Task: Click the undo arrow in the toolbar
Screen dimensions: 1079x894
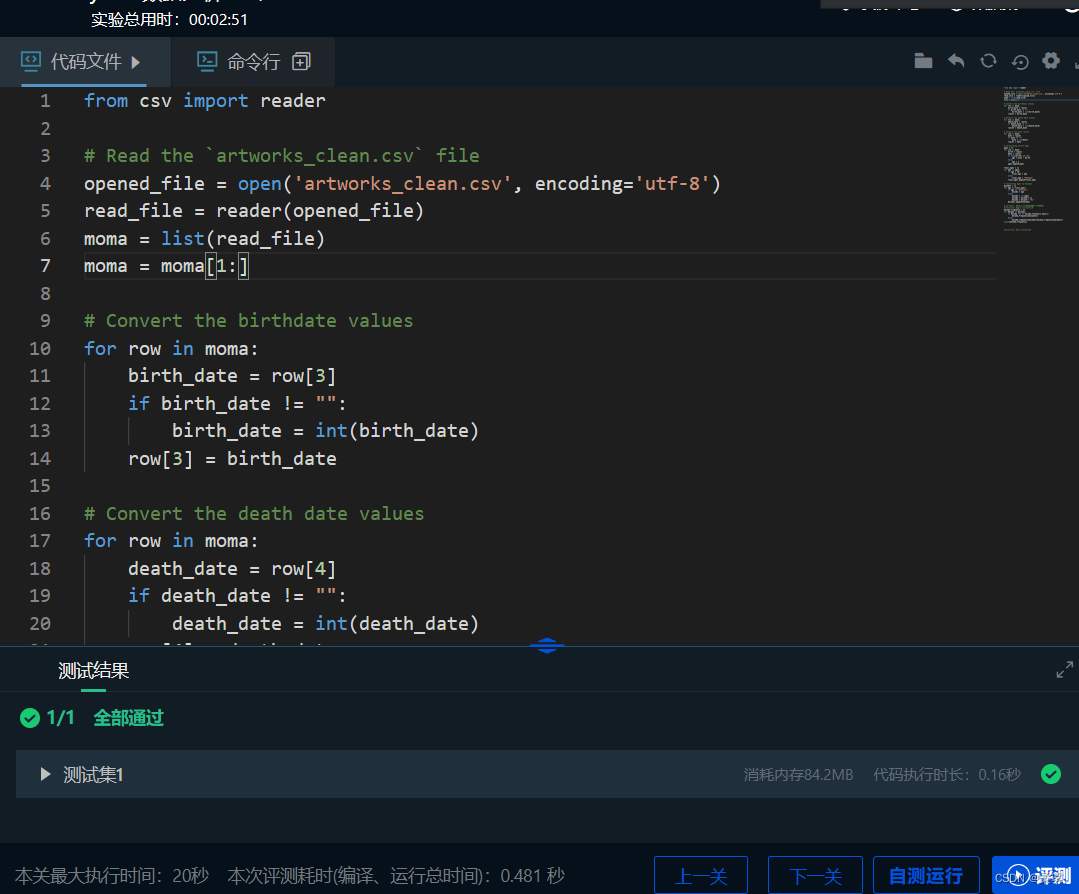Action: (x=955, y=60)
